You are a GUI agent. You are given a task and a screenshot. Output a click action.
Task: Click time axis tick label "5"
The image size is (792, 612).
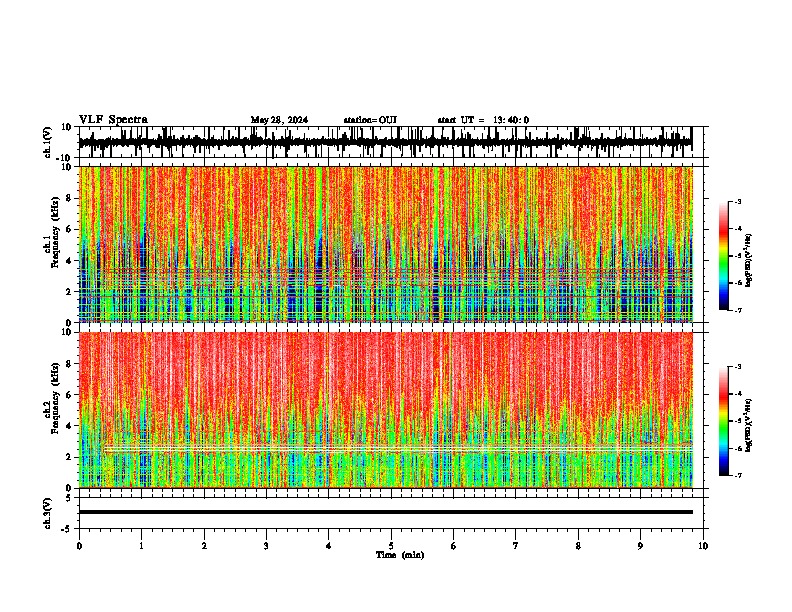391,546
